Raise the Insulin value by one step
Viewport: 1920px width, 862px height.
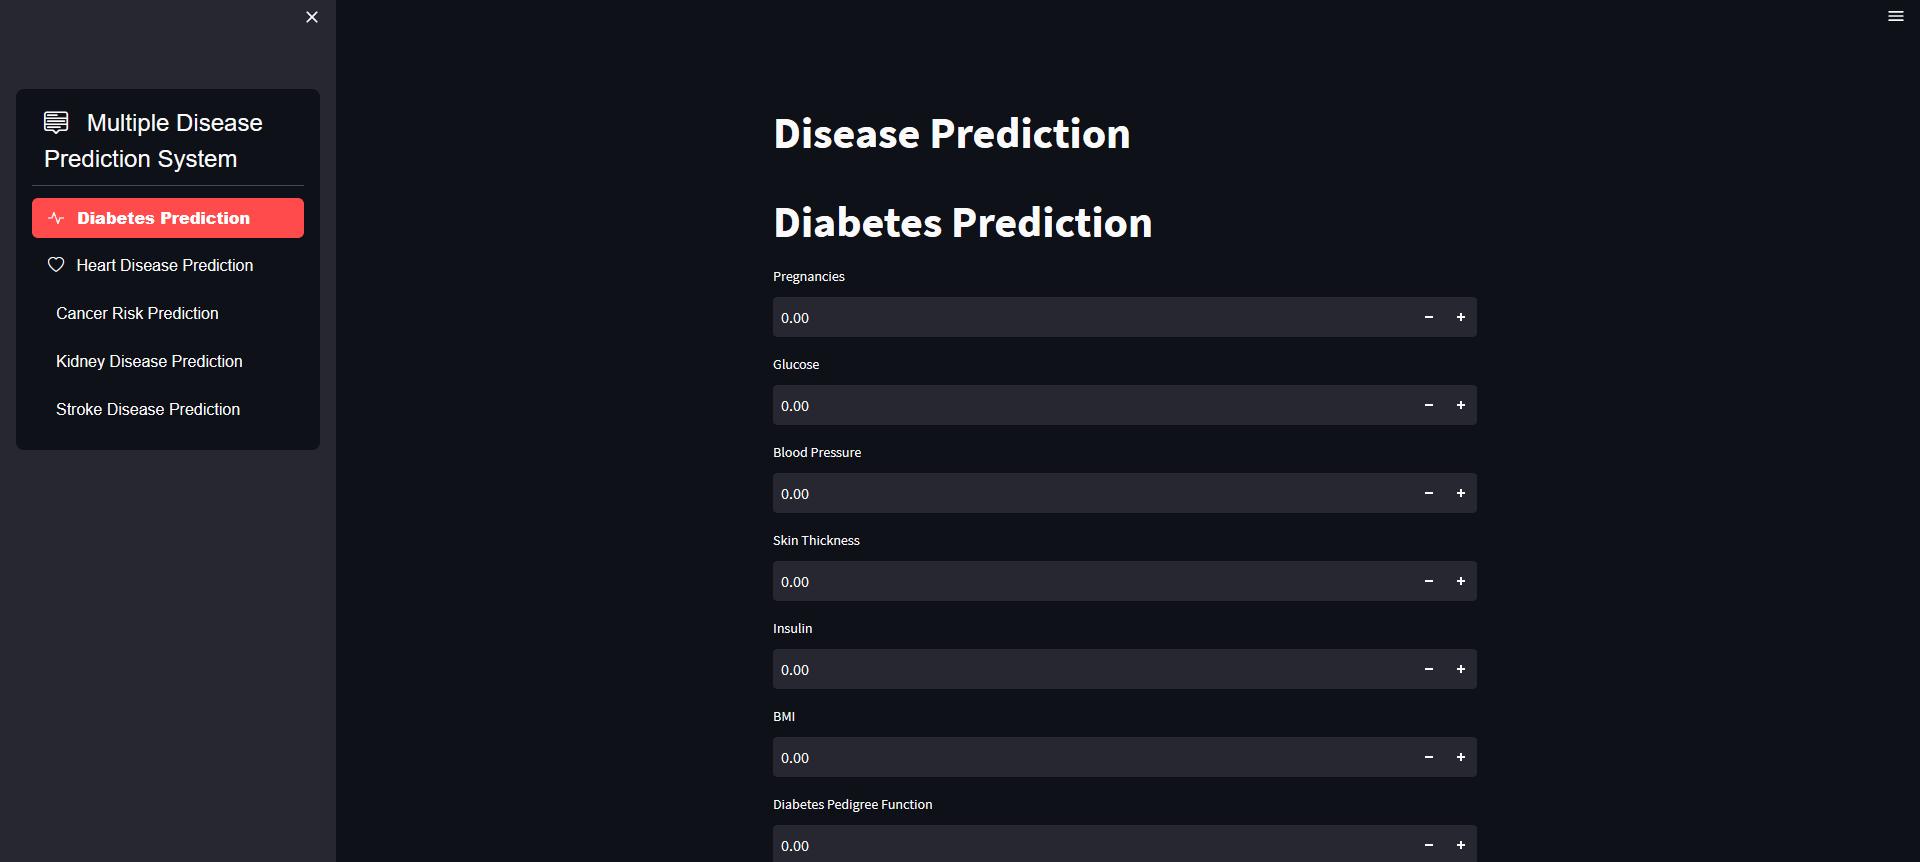[1460, 669]
